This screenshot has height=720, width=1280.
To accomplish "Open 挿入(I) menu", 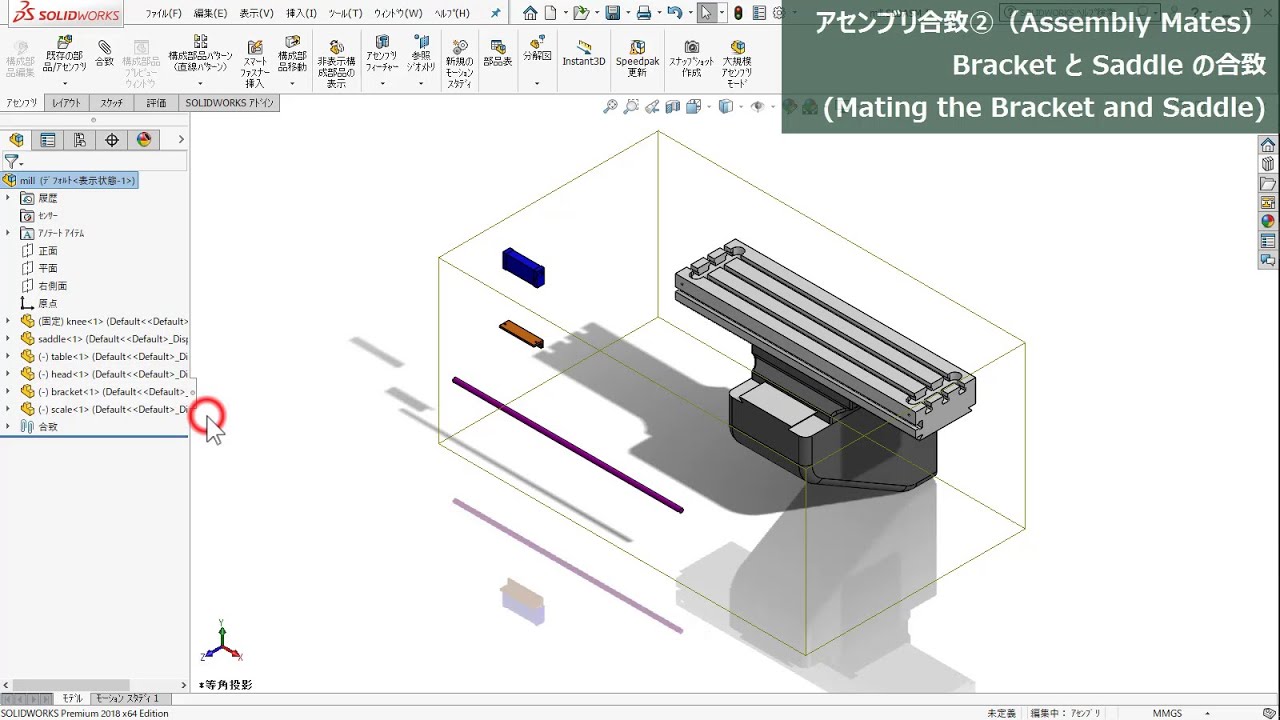I will 302,13.
